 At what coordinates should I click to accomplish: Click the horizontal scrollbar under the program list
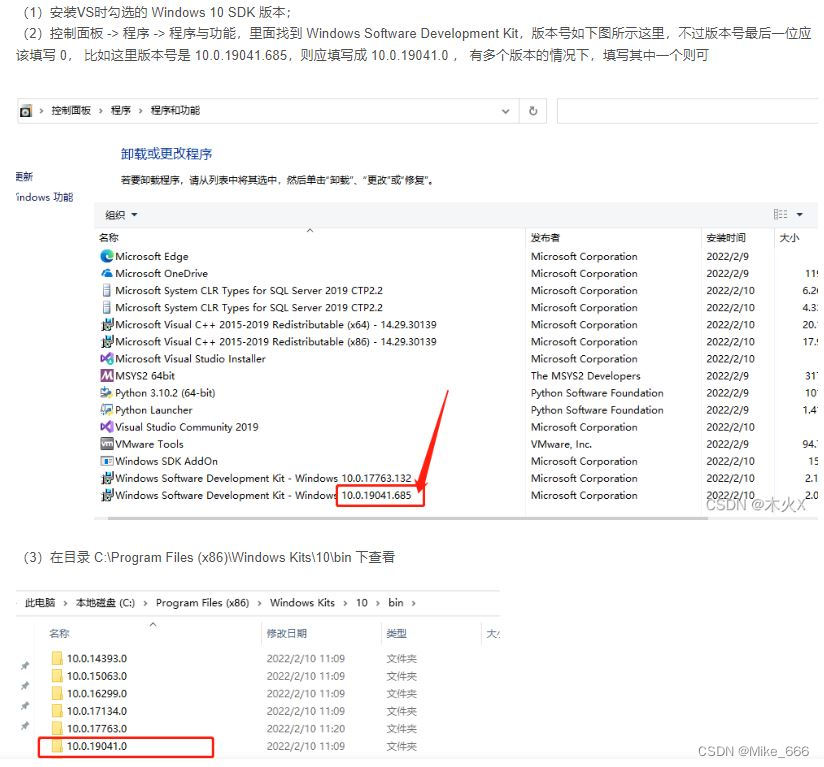(407, 518)
